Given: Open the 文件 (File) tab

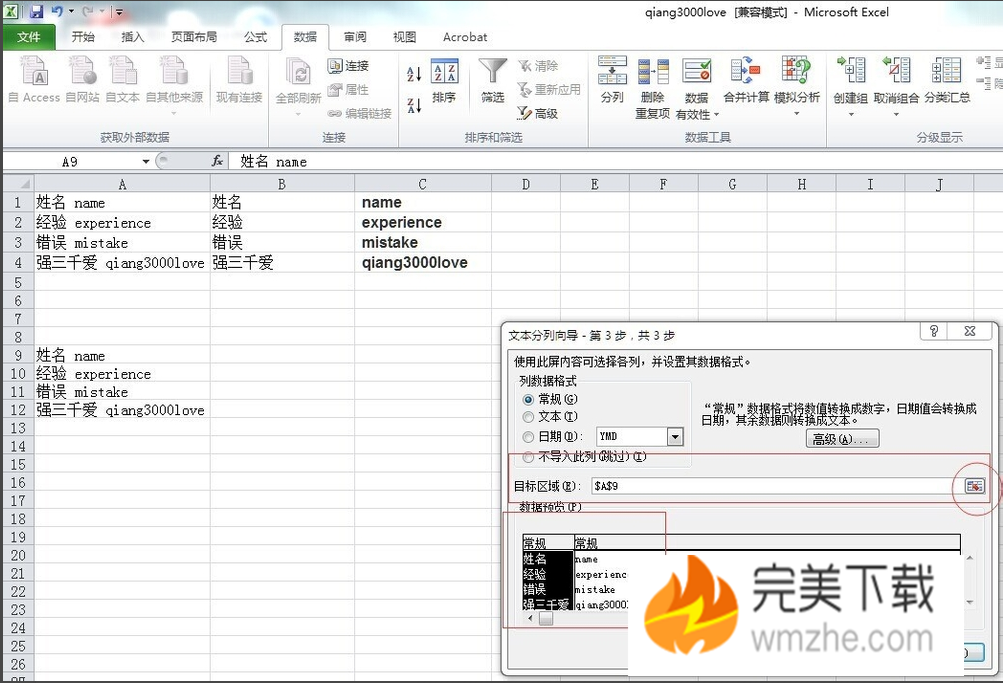Looking at the screenshot, I should tap(29, 37).
